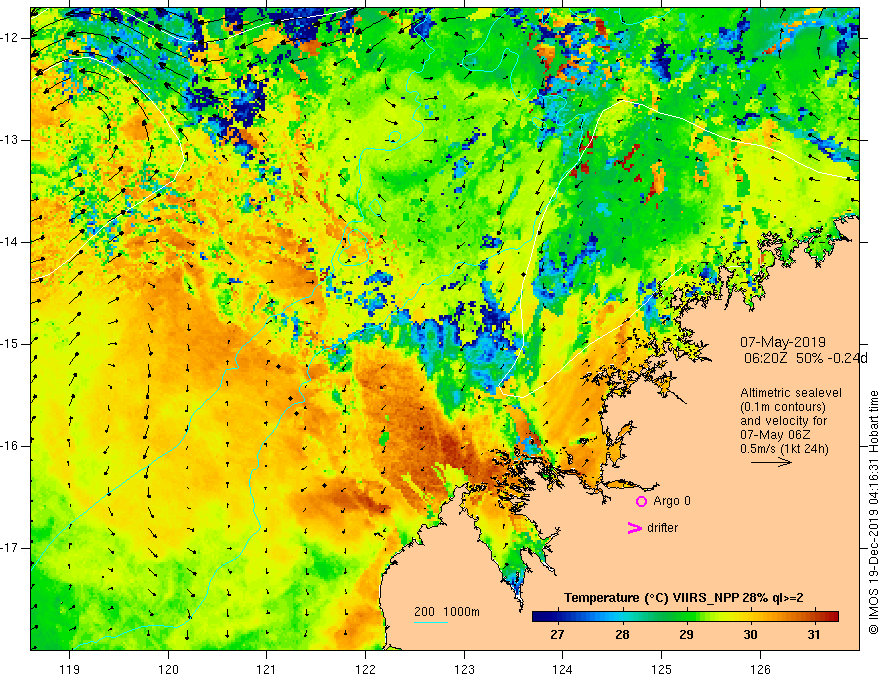Click the latitude label -14

pyautogui.click(x=10, y=242)
